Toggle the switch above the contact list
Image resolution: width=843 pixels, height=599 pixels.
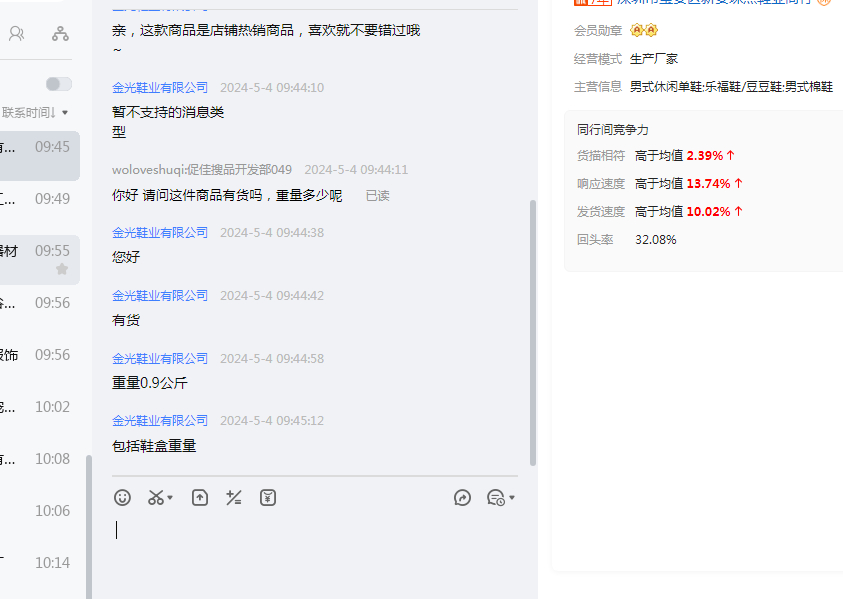59,84
